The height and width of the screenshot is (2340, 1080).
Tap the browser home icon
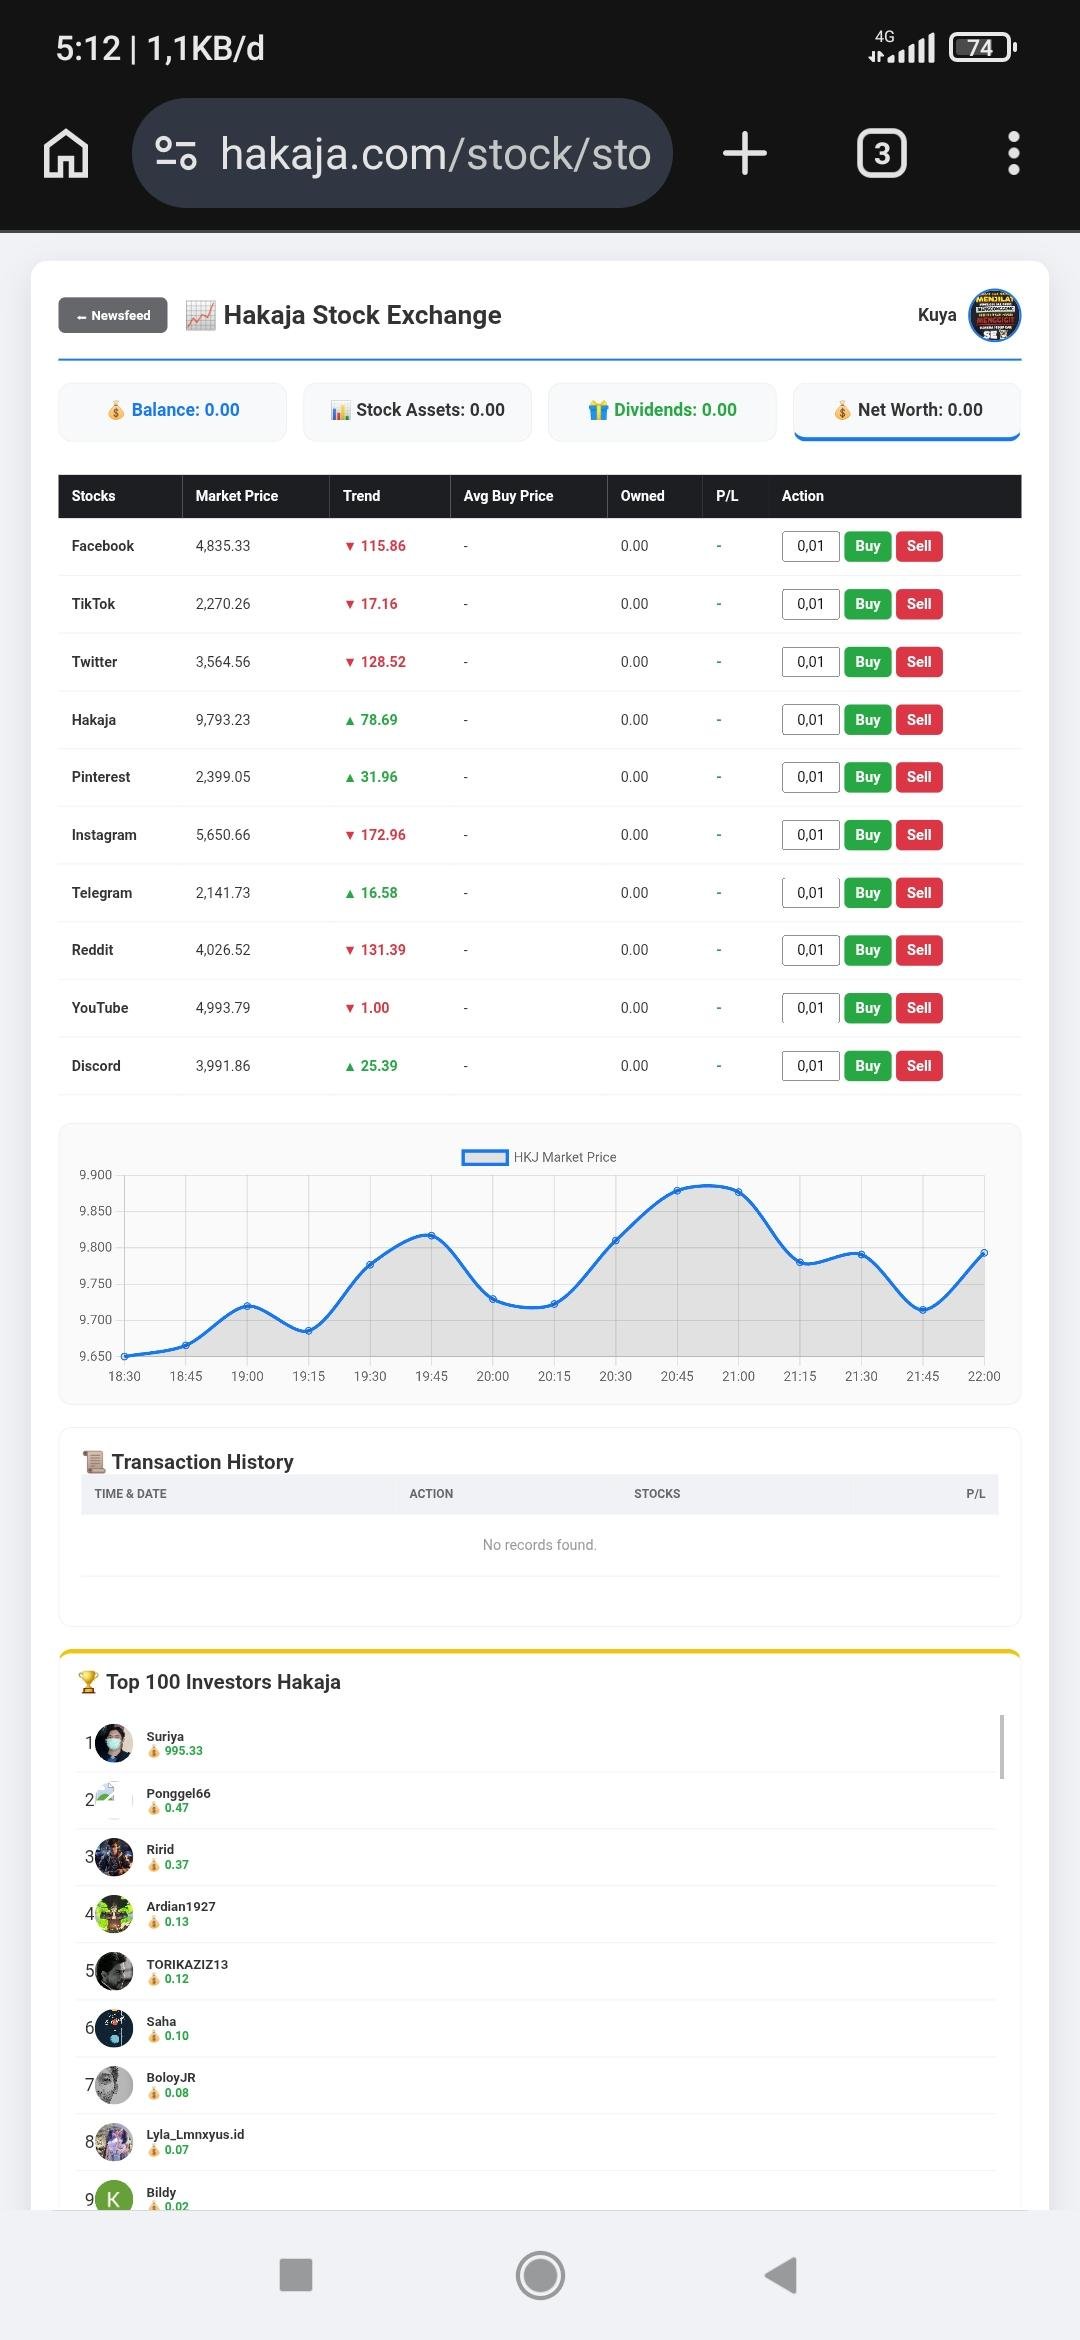[x=66, y=154]
